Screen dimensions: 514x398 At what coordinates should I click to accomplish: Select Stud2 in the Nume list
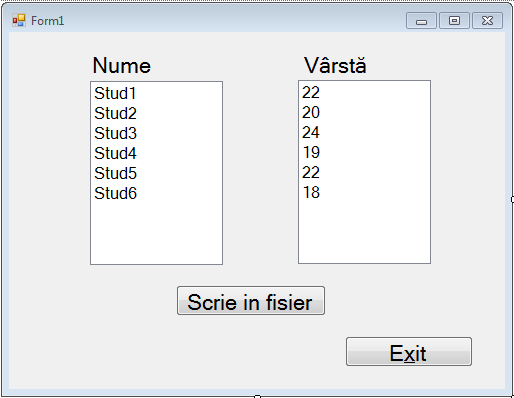pos(156,113)
